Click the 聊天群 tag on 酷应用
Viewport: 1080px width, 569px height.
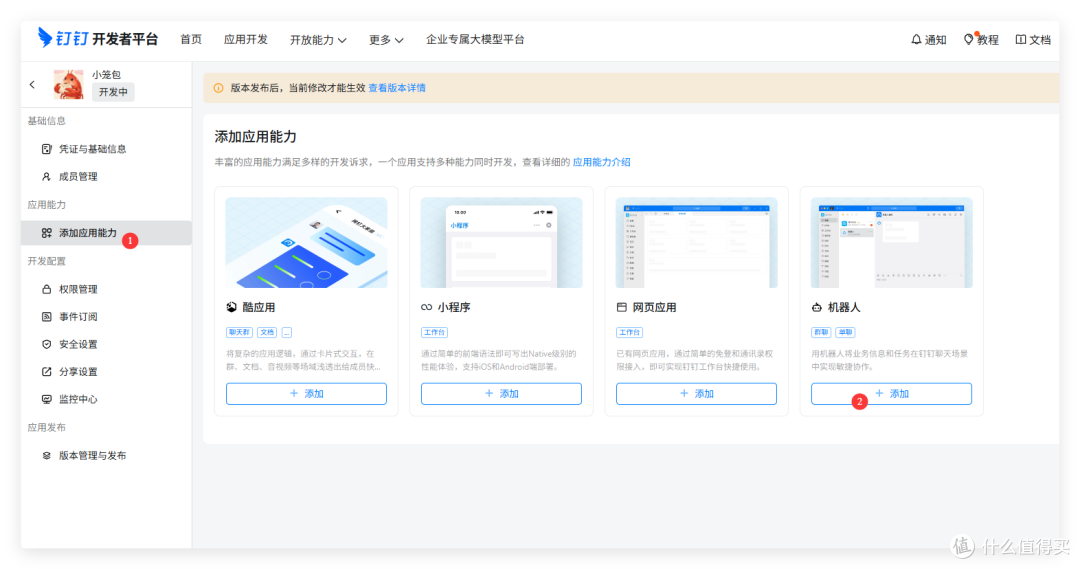tap(239, 333)
